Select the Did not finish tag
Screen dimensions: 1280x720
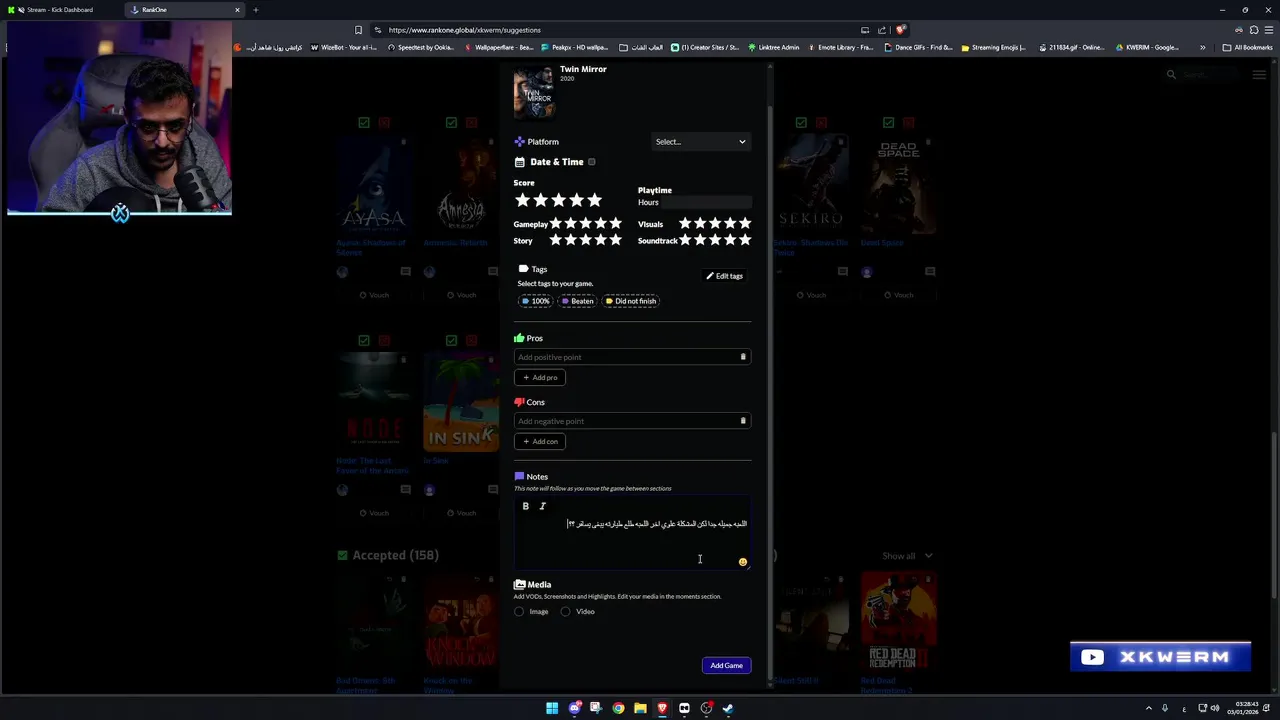[631, 301]
